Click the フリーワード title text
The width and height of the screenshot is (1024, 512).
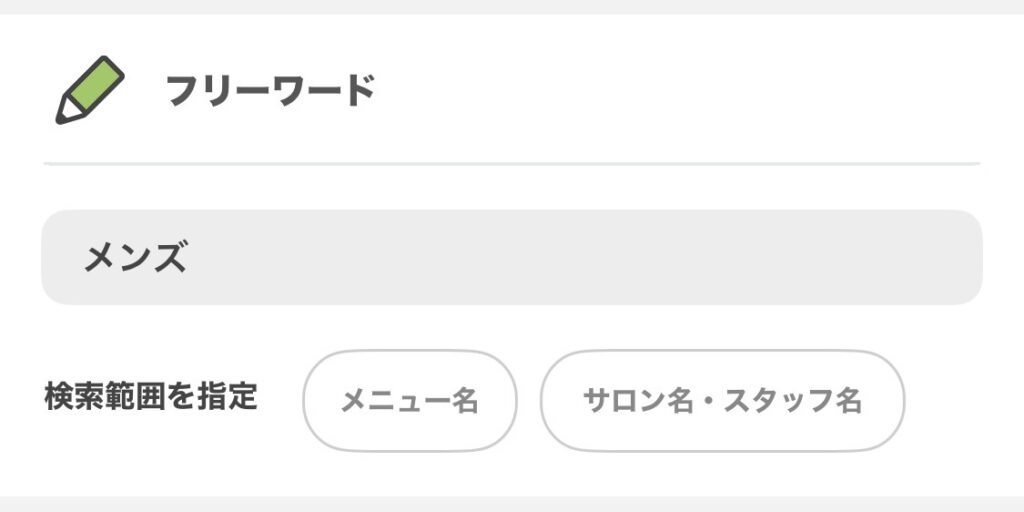[269, 91]
